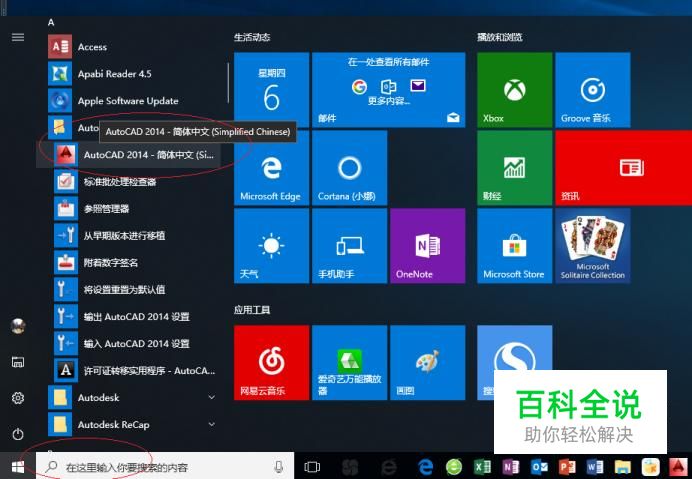Click the 应用工具 group heading
The height and width of the screenshot is (479, 692).
click(x=252, y=310)
